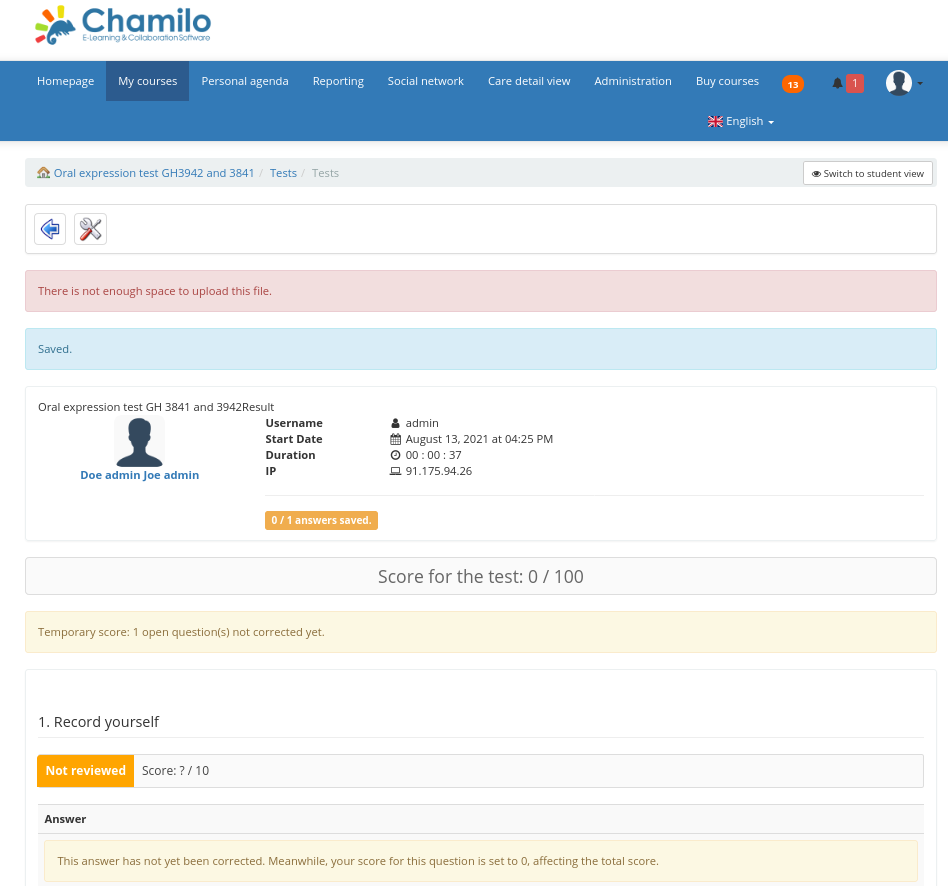Select the Reporting menu item
The height and width of the screenshot is (886, 948).
pos(337,81)
